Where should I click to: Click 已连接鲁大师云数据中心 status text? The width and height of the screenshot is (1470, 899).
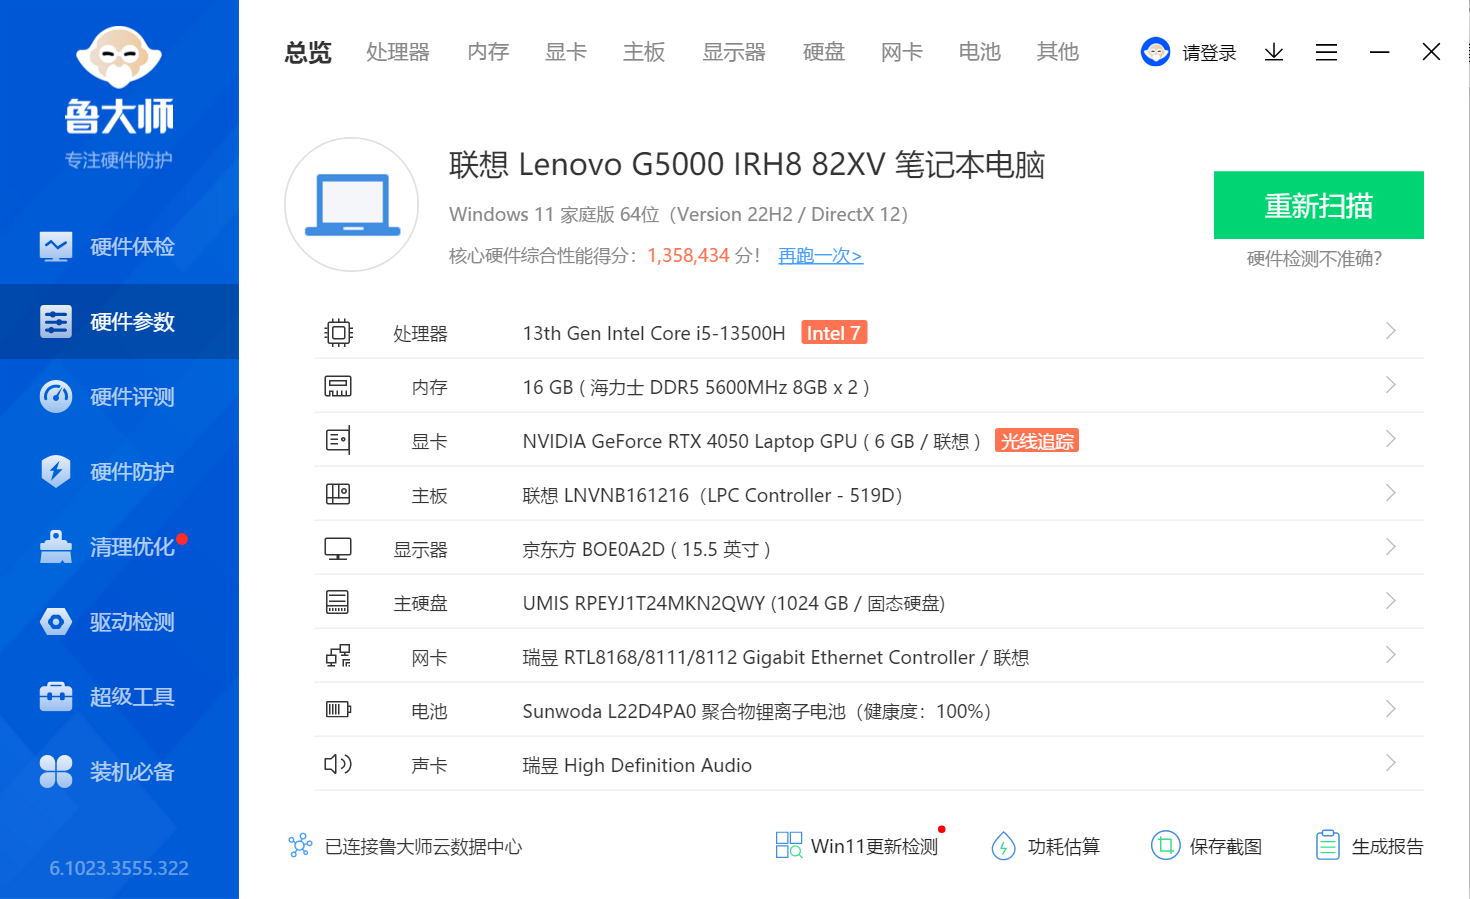(423, 847)
